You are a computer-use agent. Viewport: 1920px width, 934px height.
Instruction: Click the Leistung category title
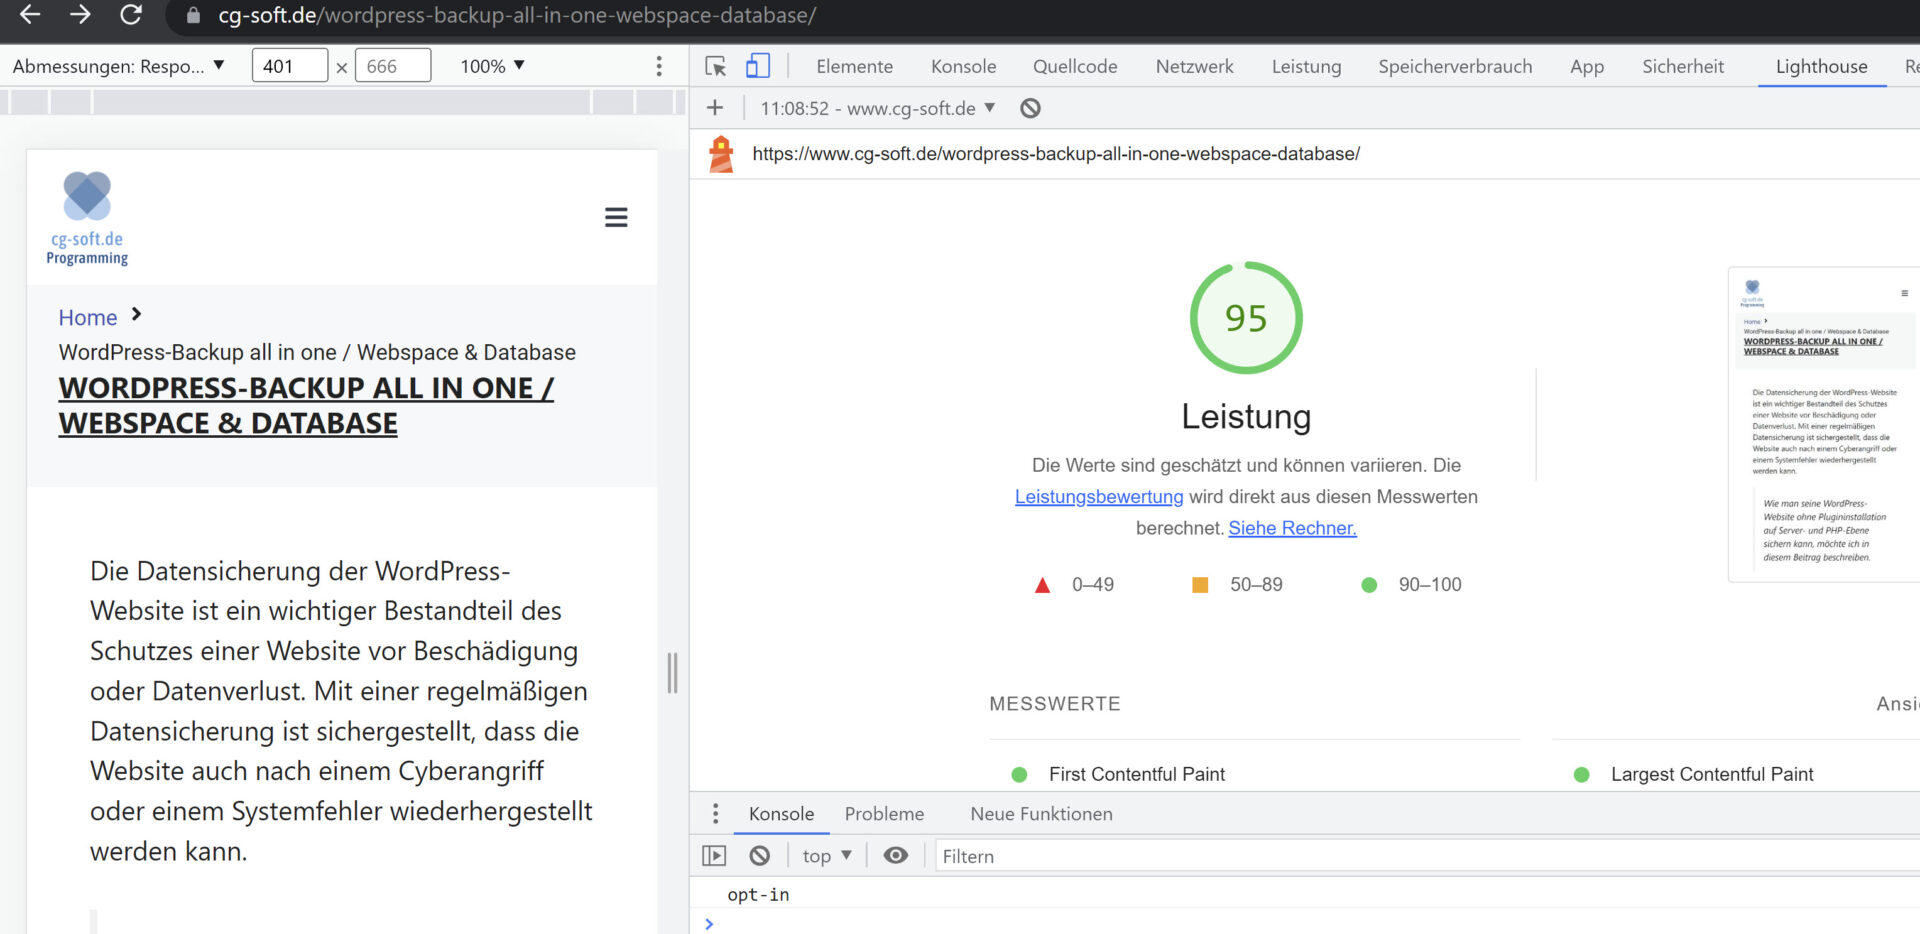point(1246,416)
